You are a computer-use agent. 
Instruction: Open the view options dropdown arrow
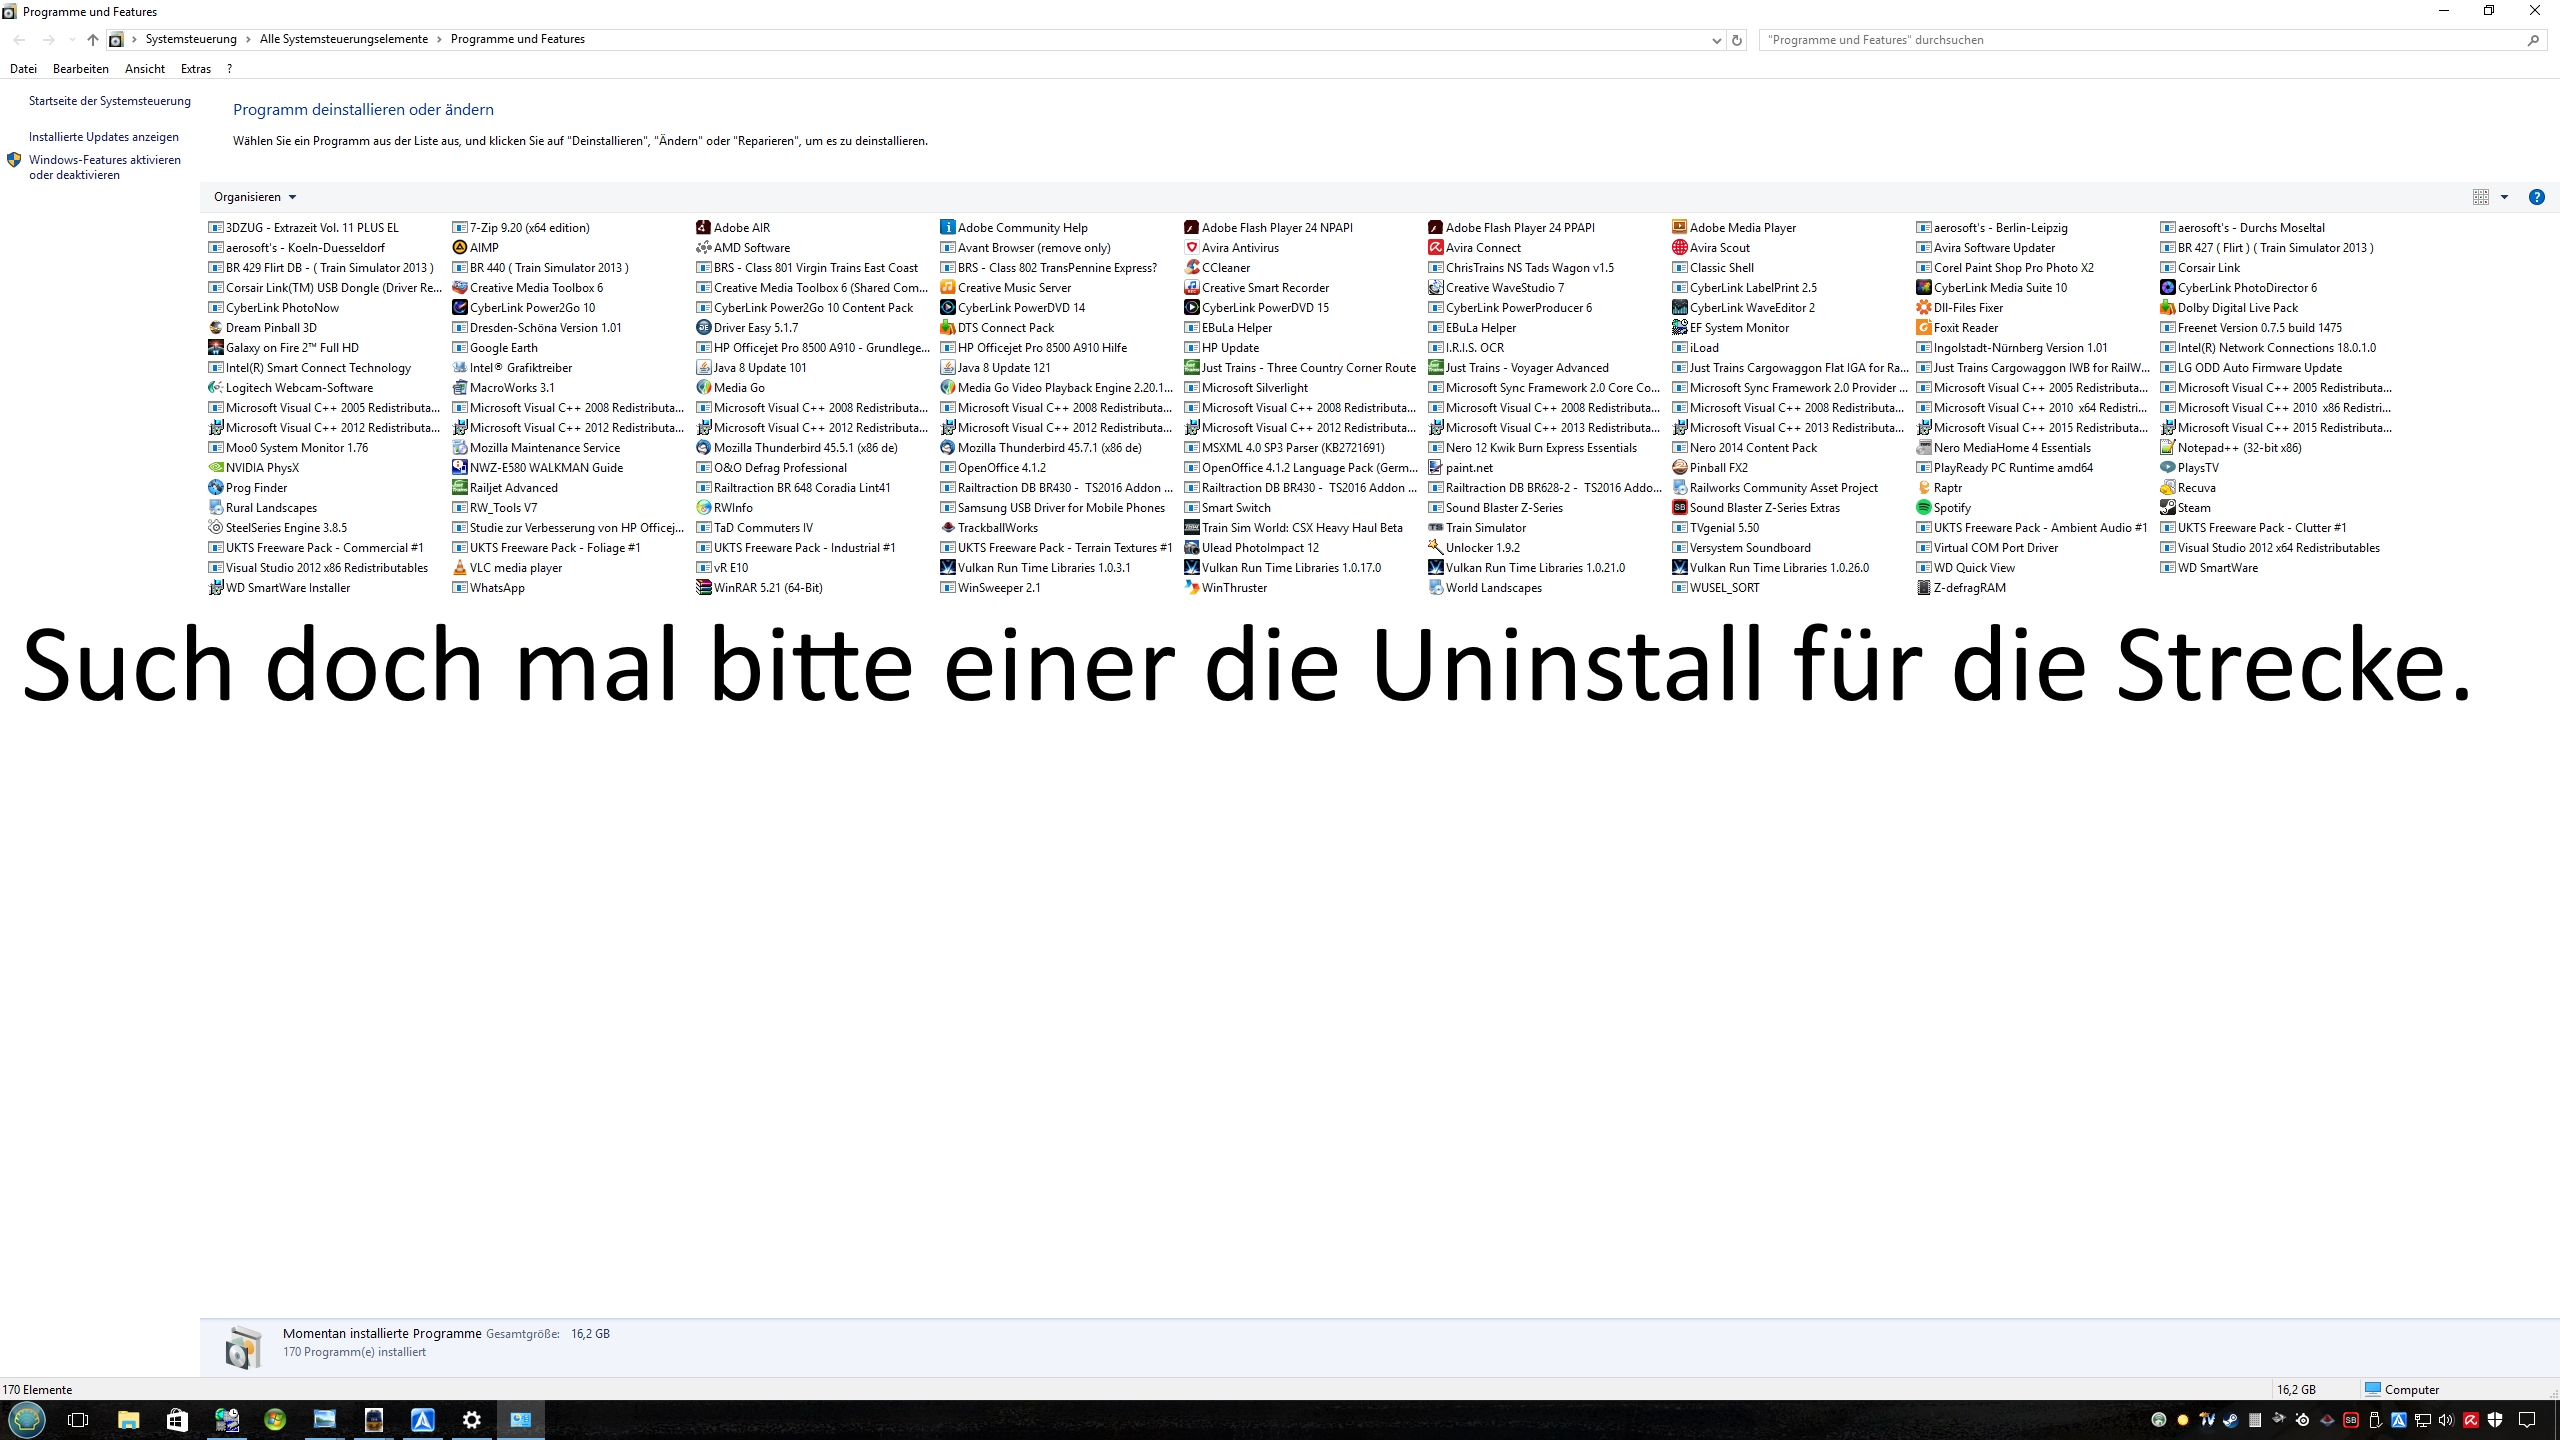point(2504,197)
